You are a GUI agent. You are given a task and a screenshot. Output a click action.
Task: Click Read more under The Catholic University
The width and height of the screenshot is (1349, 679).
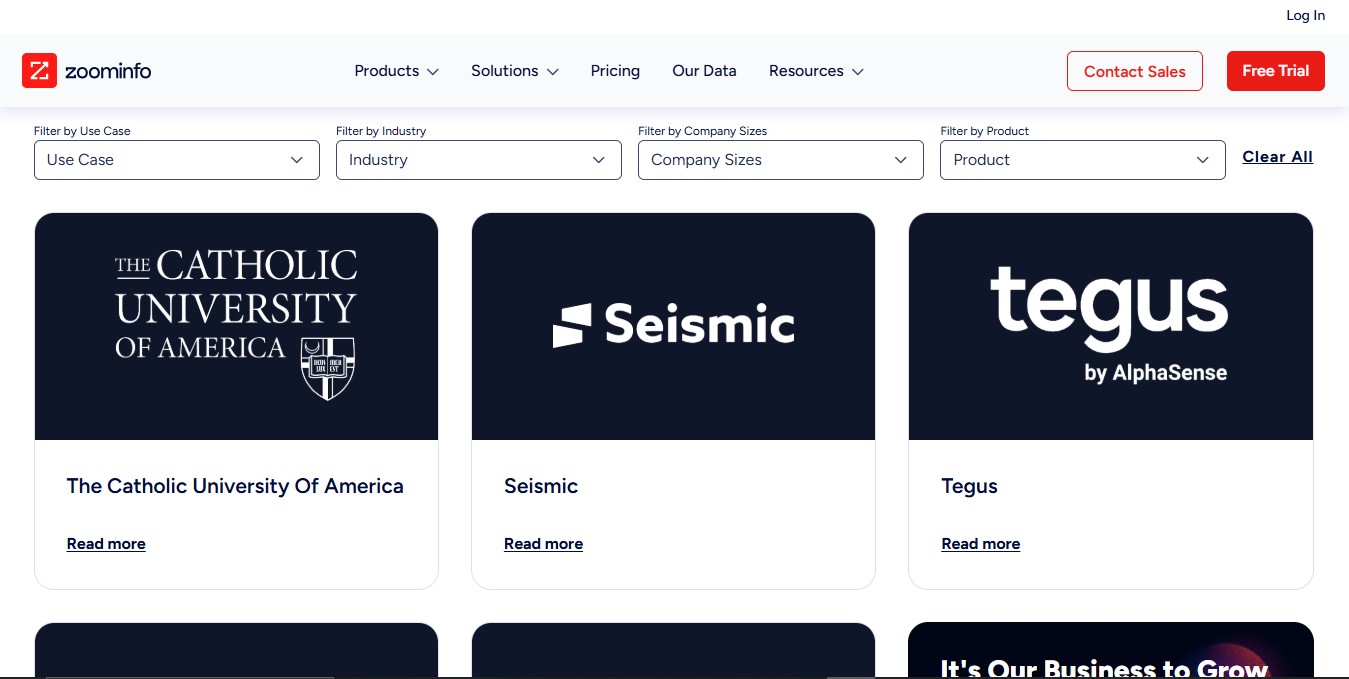point(106,544)
